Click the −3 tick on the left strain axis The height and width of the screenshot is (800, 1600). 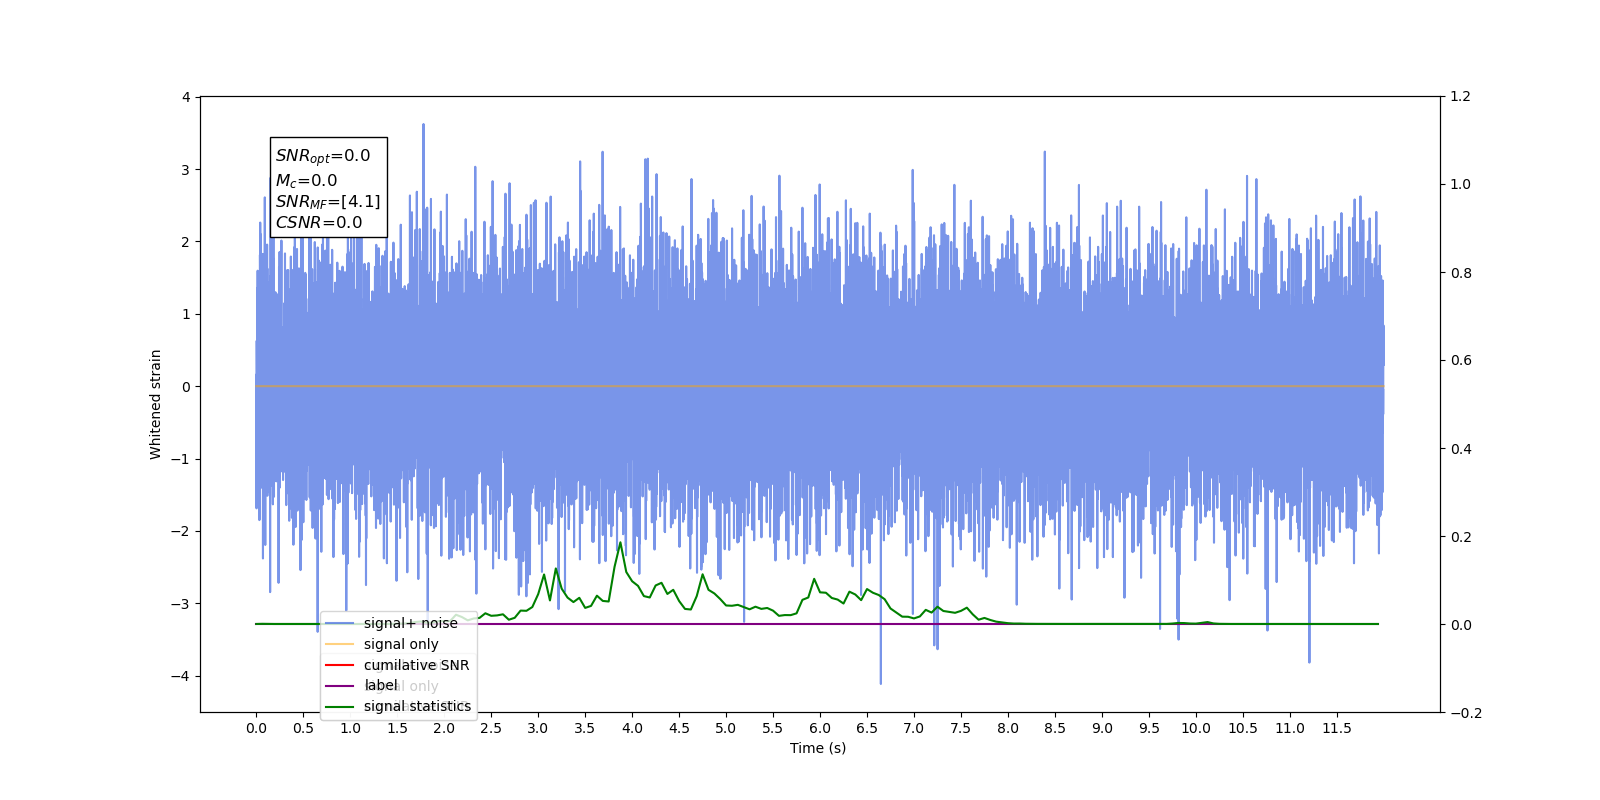point(180,604)
